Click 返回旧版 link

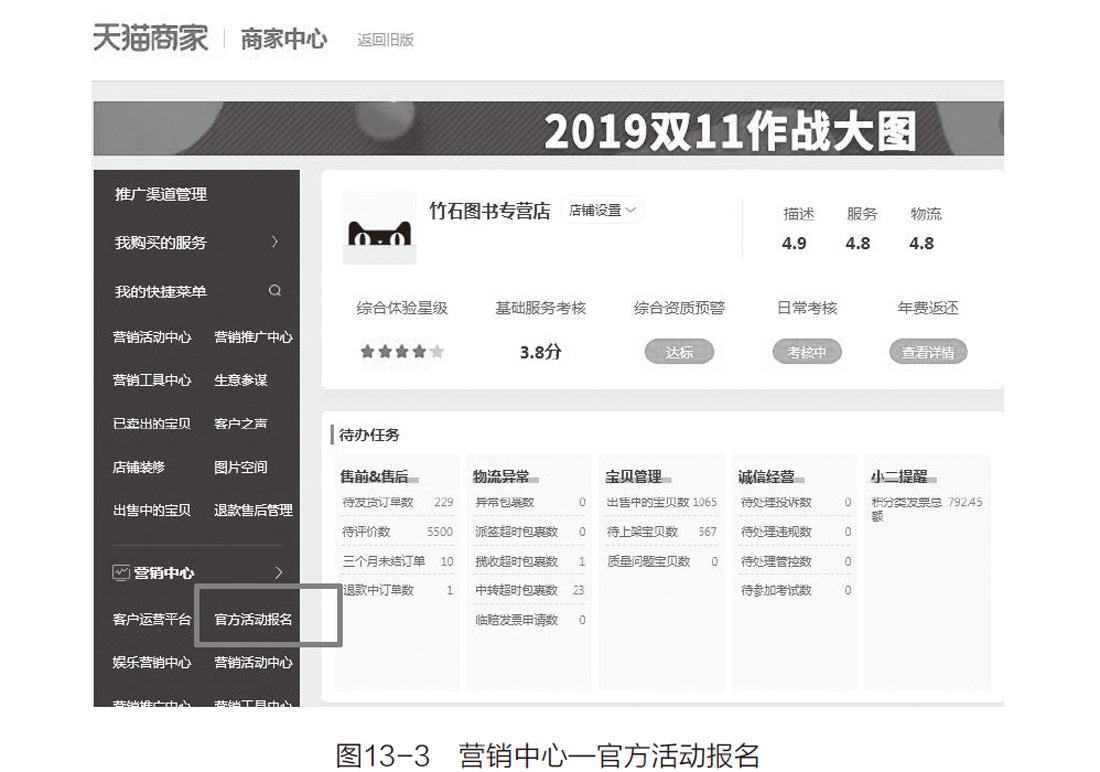point(385,40)
